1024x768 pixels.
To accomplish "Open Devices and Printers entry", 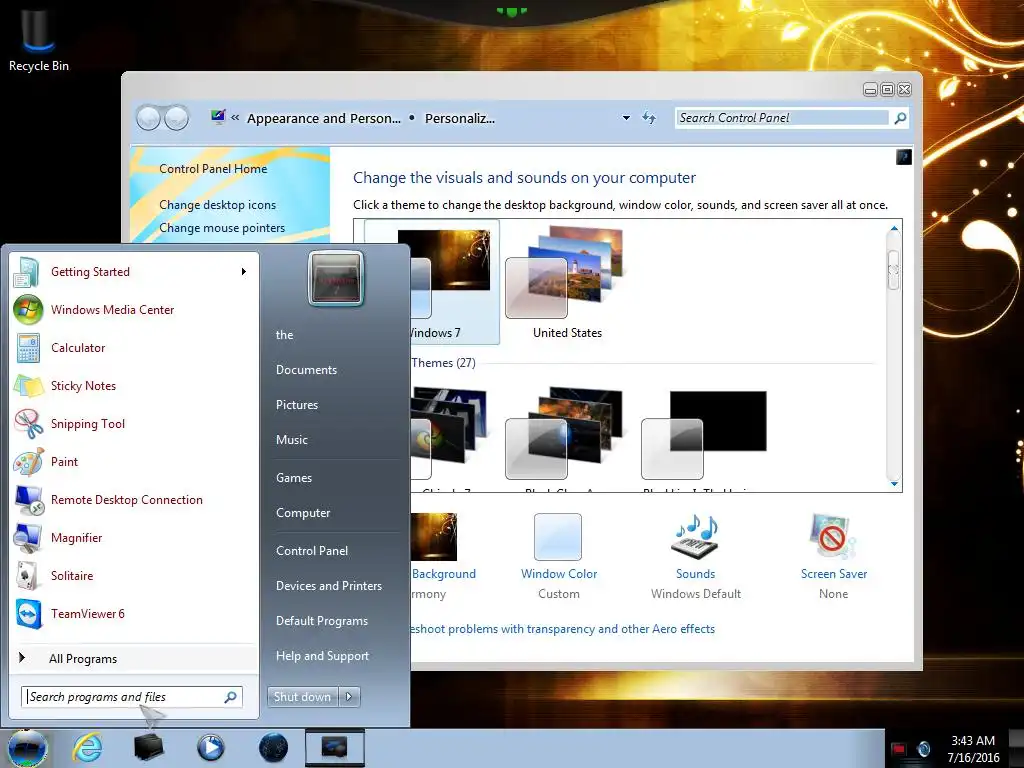I will coord(328,586).
